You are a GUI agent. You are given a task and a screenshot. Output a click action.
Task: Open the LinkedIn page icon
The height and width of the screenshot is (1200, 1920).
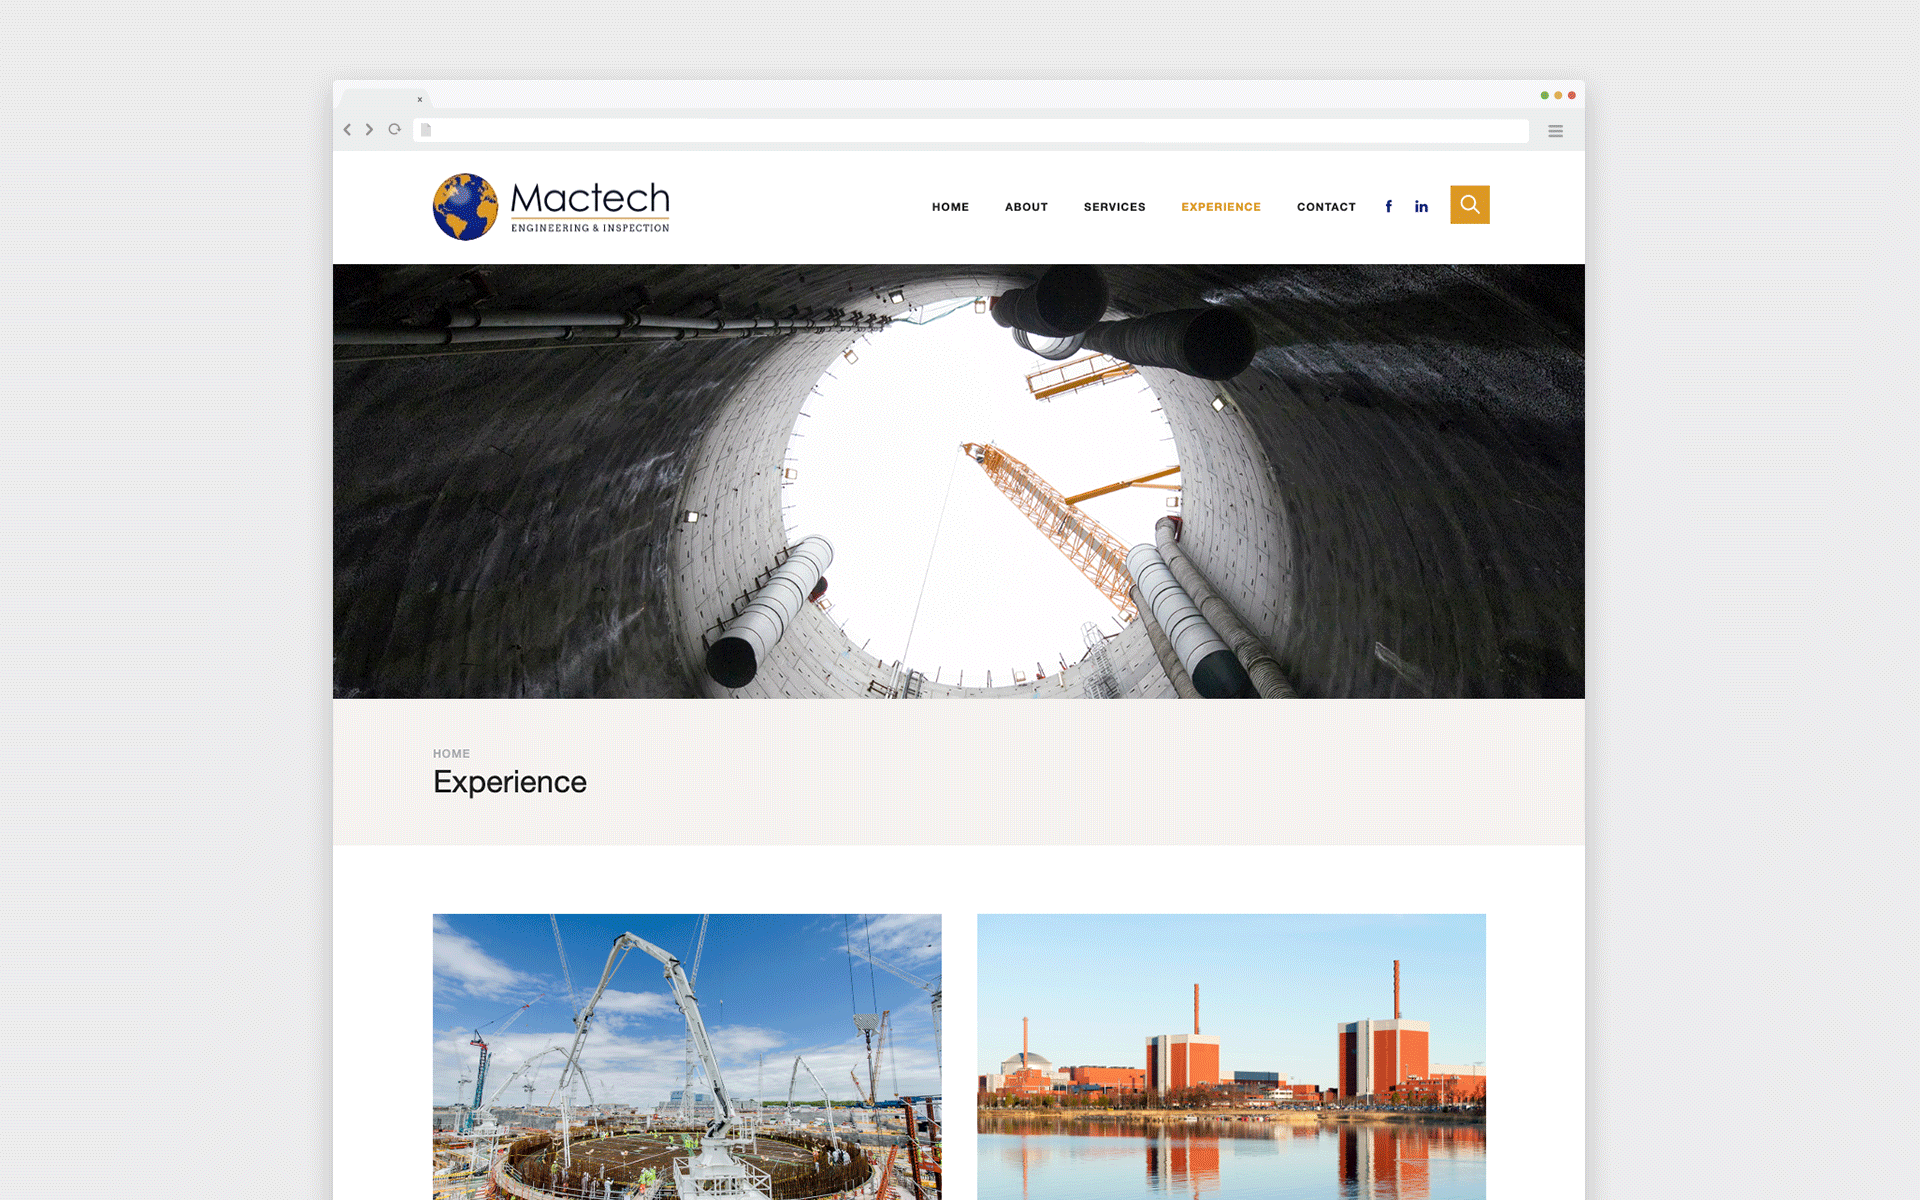point(1421,206)
